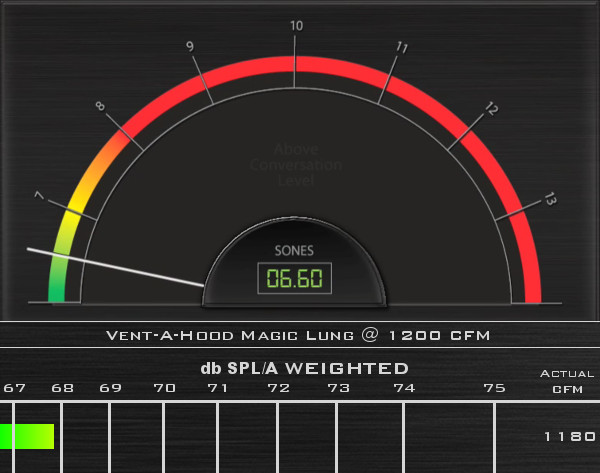Select gauge scale number 7
Screen dimensions: 600x473
39,196
